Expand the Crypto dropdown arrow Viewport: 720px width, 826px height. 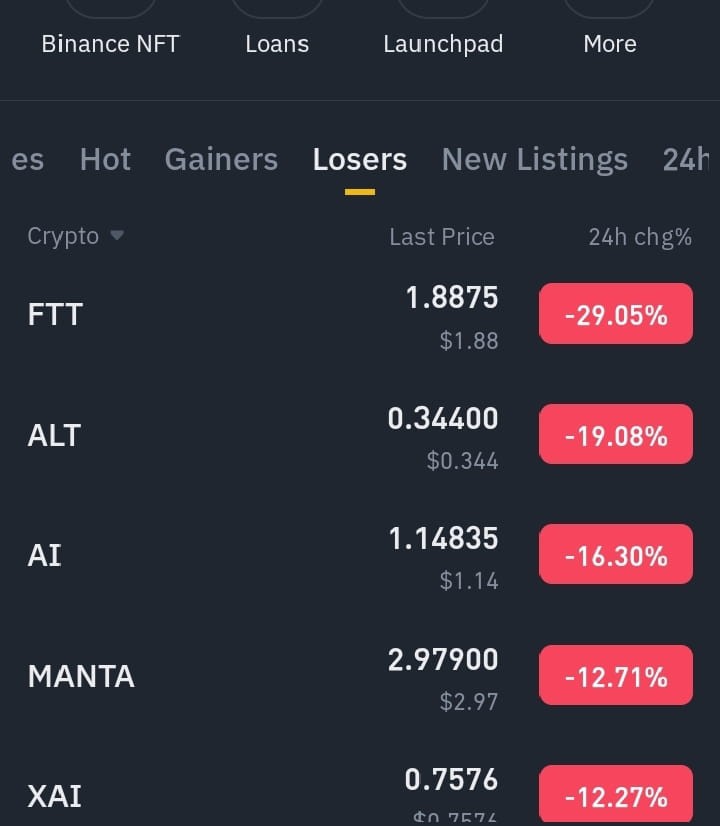coord(117,235)
